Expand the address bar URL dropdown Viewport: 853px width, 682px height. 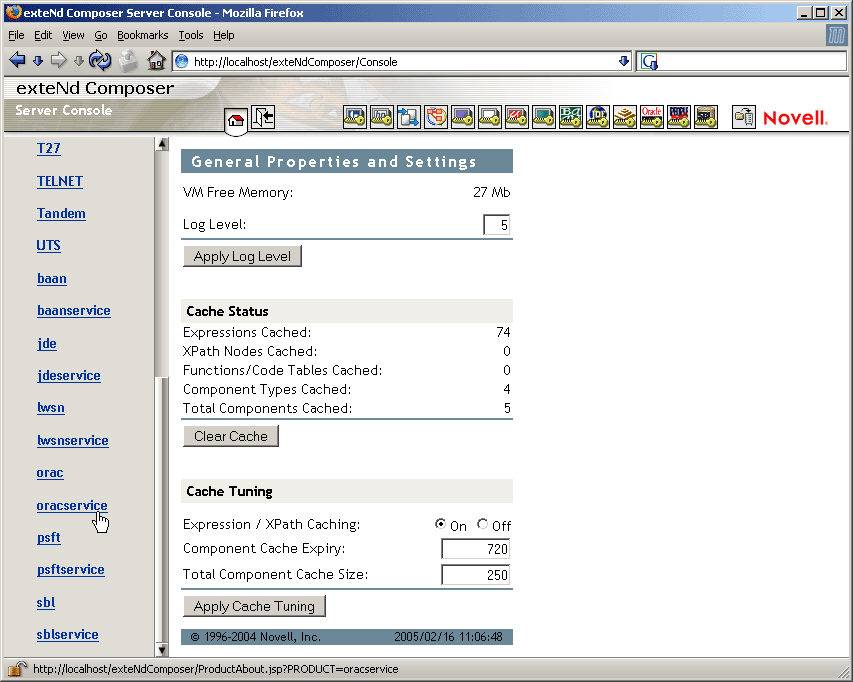[x=624, y=61]
